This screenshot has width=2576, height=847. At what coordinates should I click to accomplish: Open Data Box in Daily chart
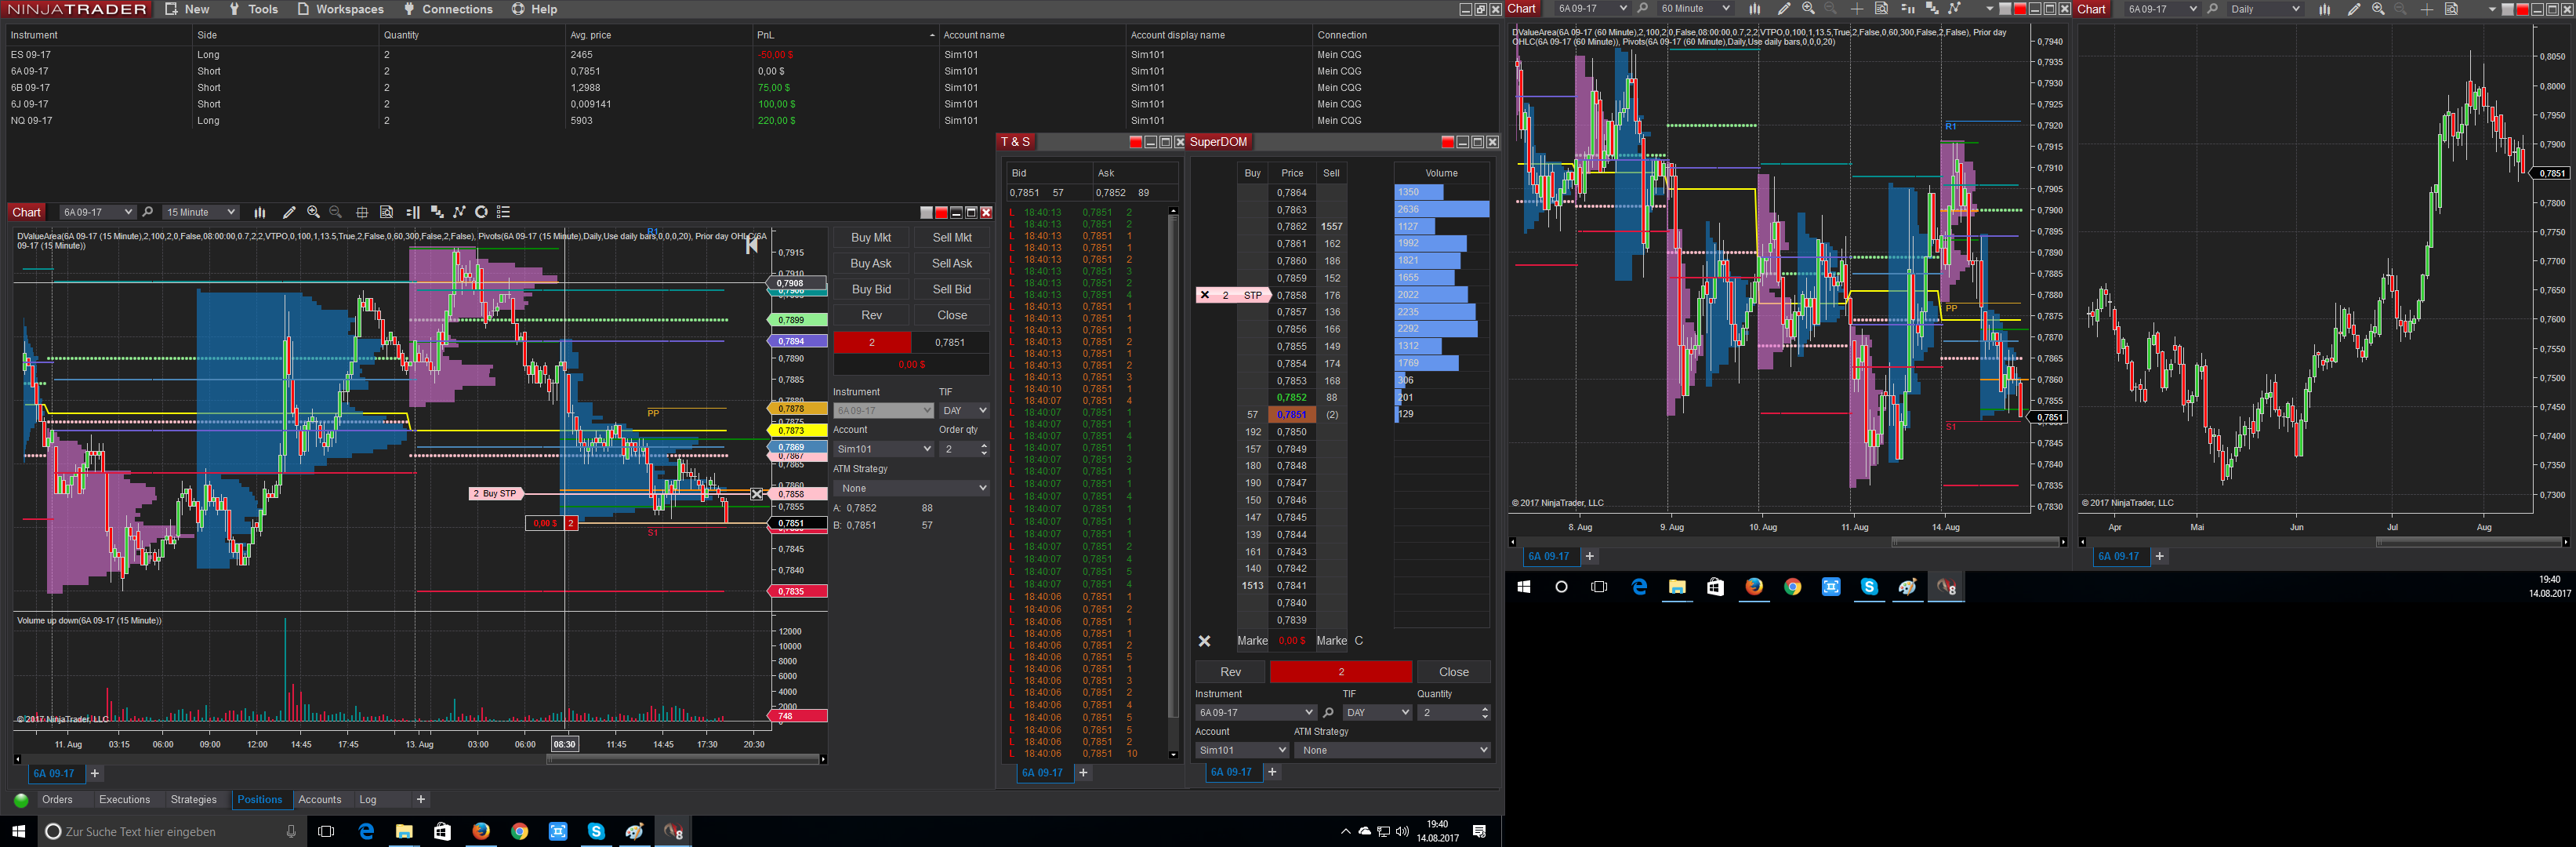click(x=2451, y=9)
